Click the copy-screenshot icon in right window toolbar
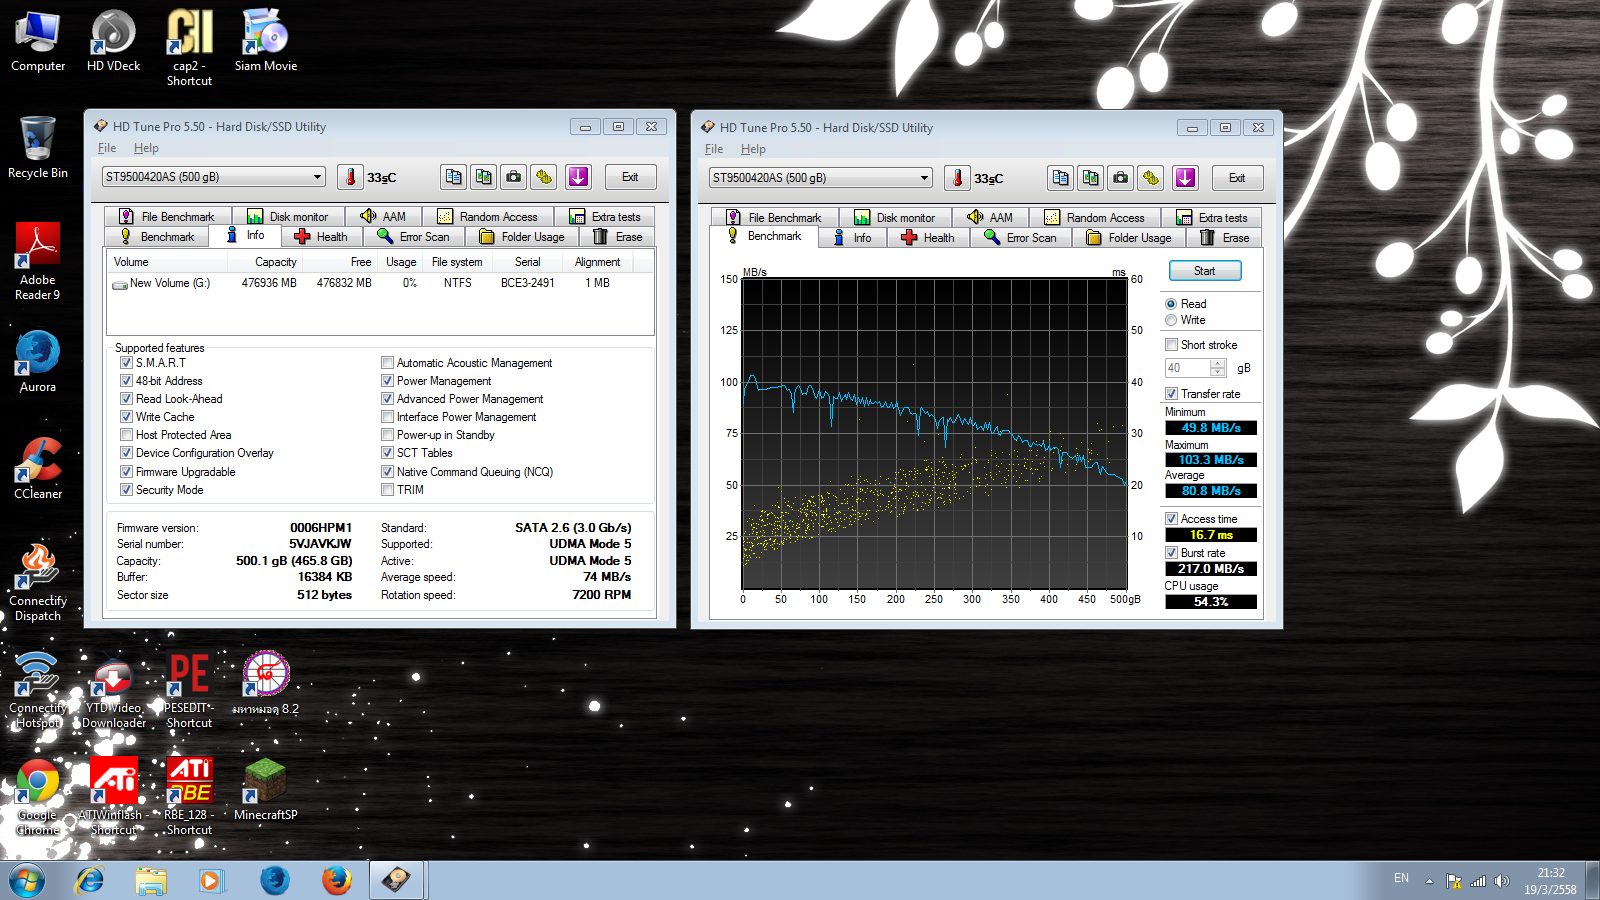Viewport: 1600px width, 900px height. [x=1091, y=178]
